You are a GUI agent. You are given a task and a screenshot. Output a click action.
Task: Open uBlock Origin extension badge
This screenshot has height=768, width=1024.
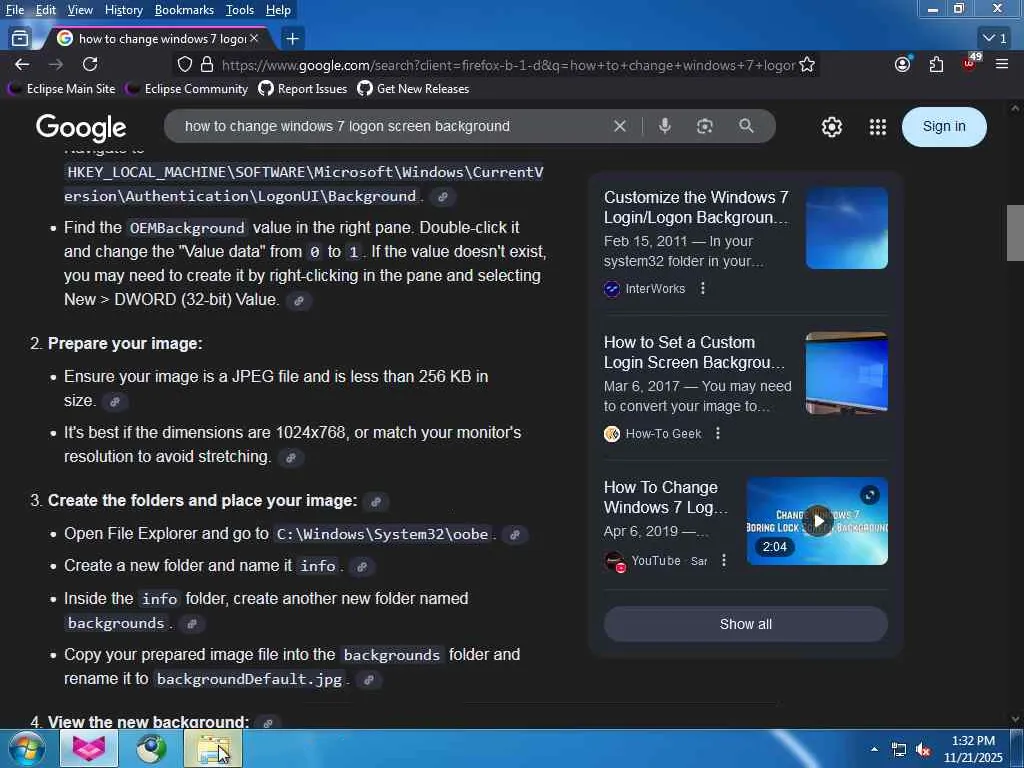pos(970,63)
